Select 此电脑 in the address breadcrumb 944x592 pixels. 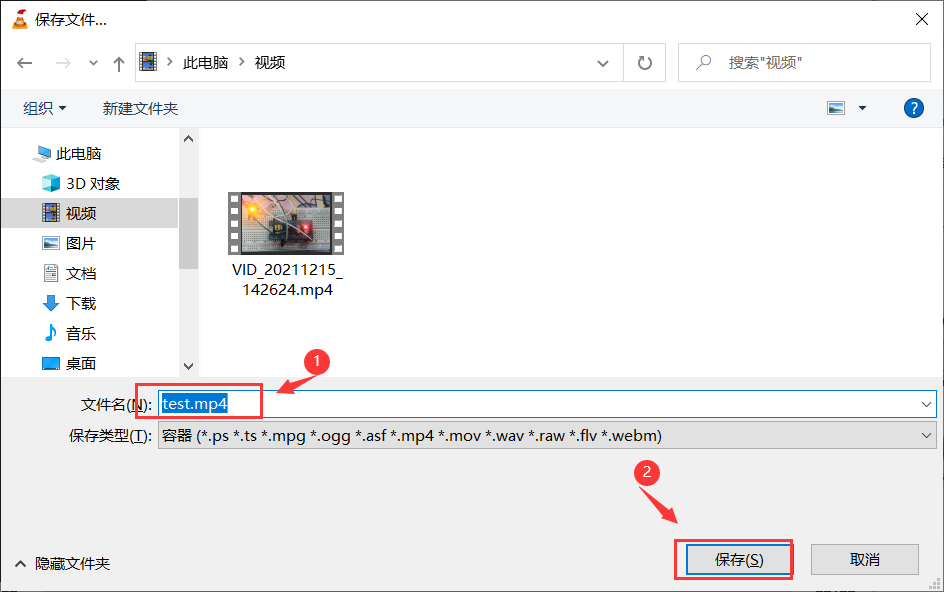205,63
